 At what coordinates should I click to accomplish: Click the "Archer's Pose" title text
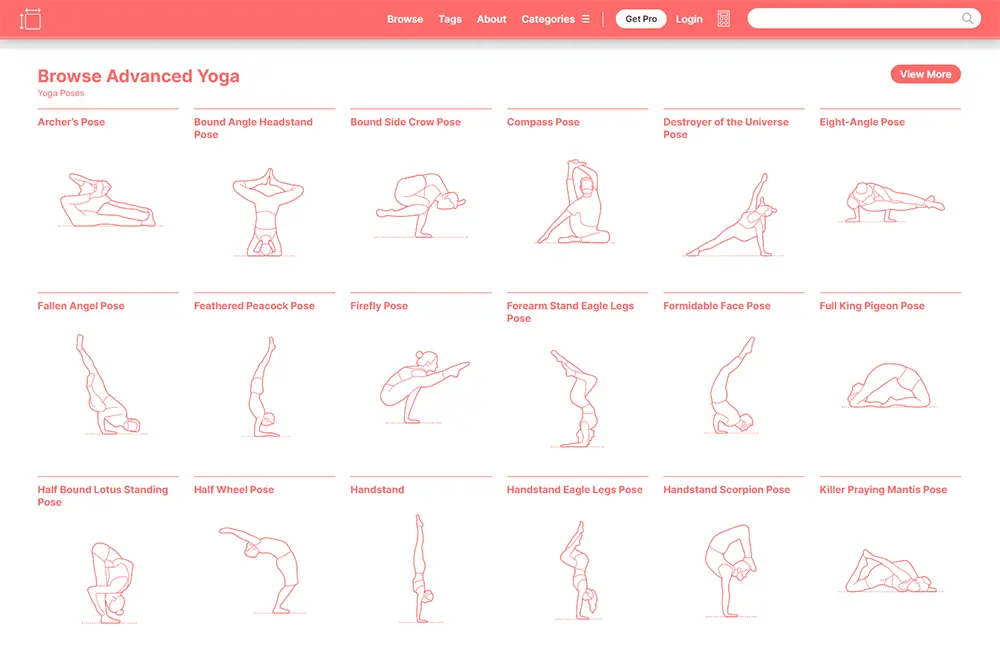[x=71, y=122]
